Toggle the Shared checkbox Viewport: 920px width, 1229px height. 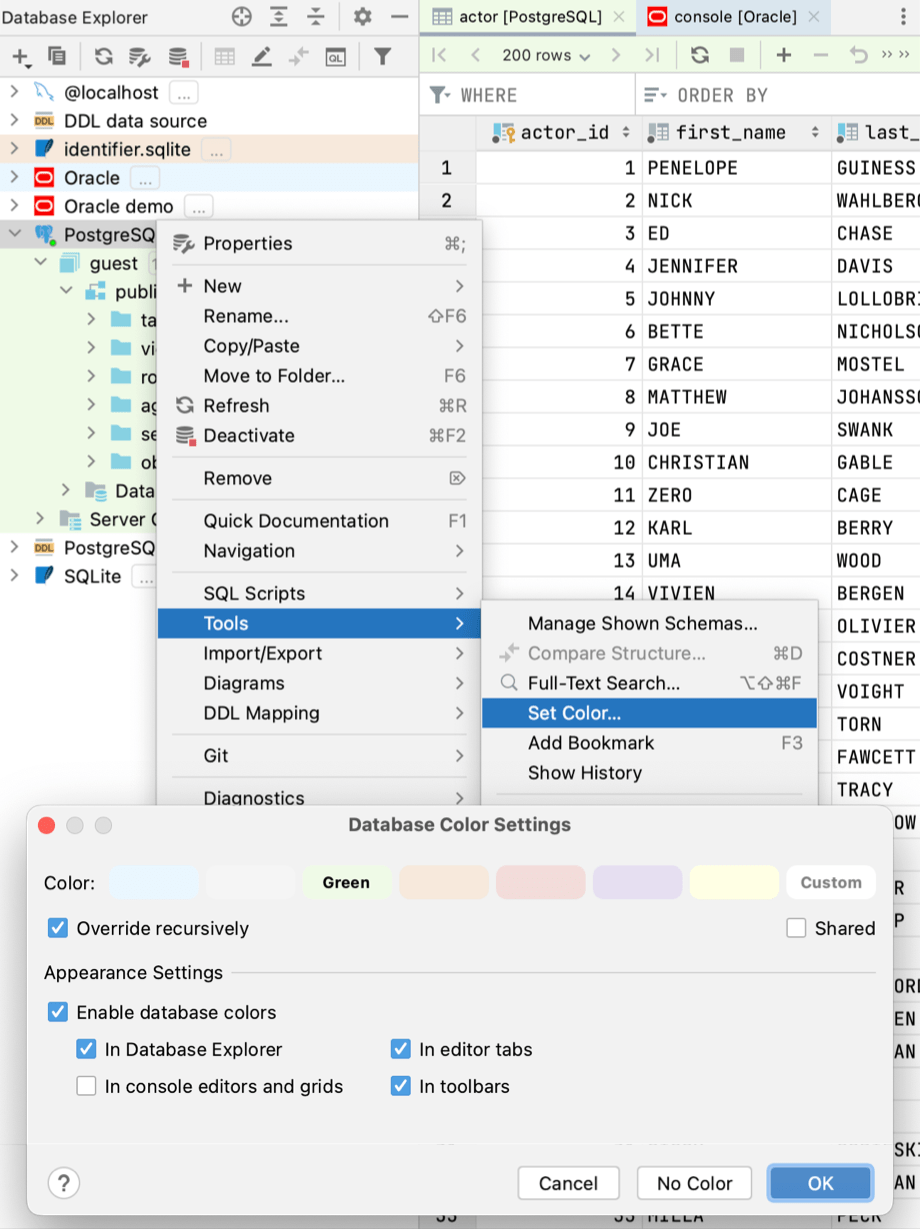tap(797, 928)
